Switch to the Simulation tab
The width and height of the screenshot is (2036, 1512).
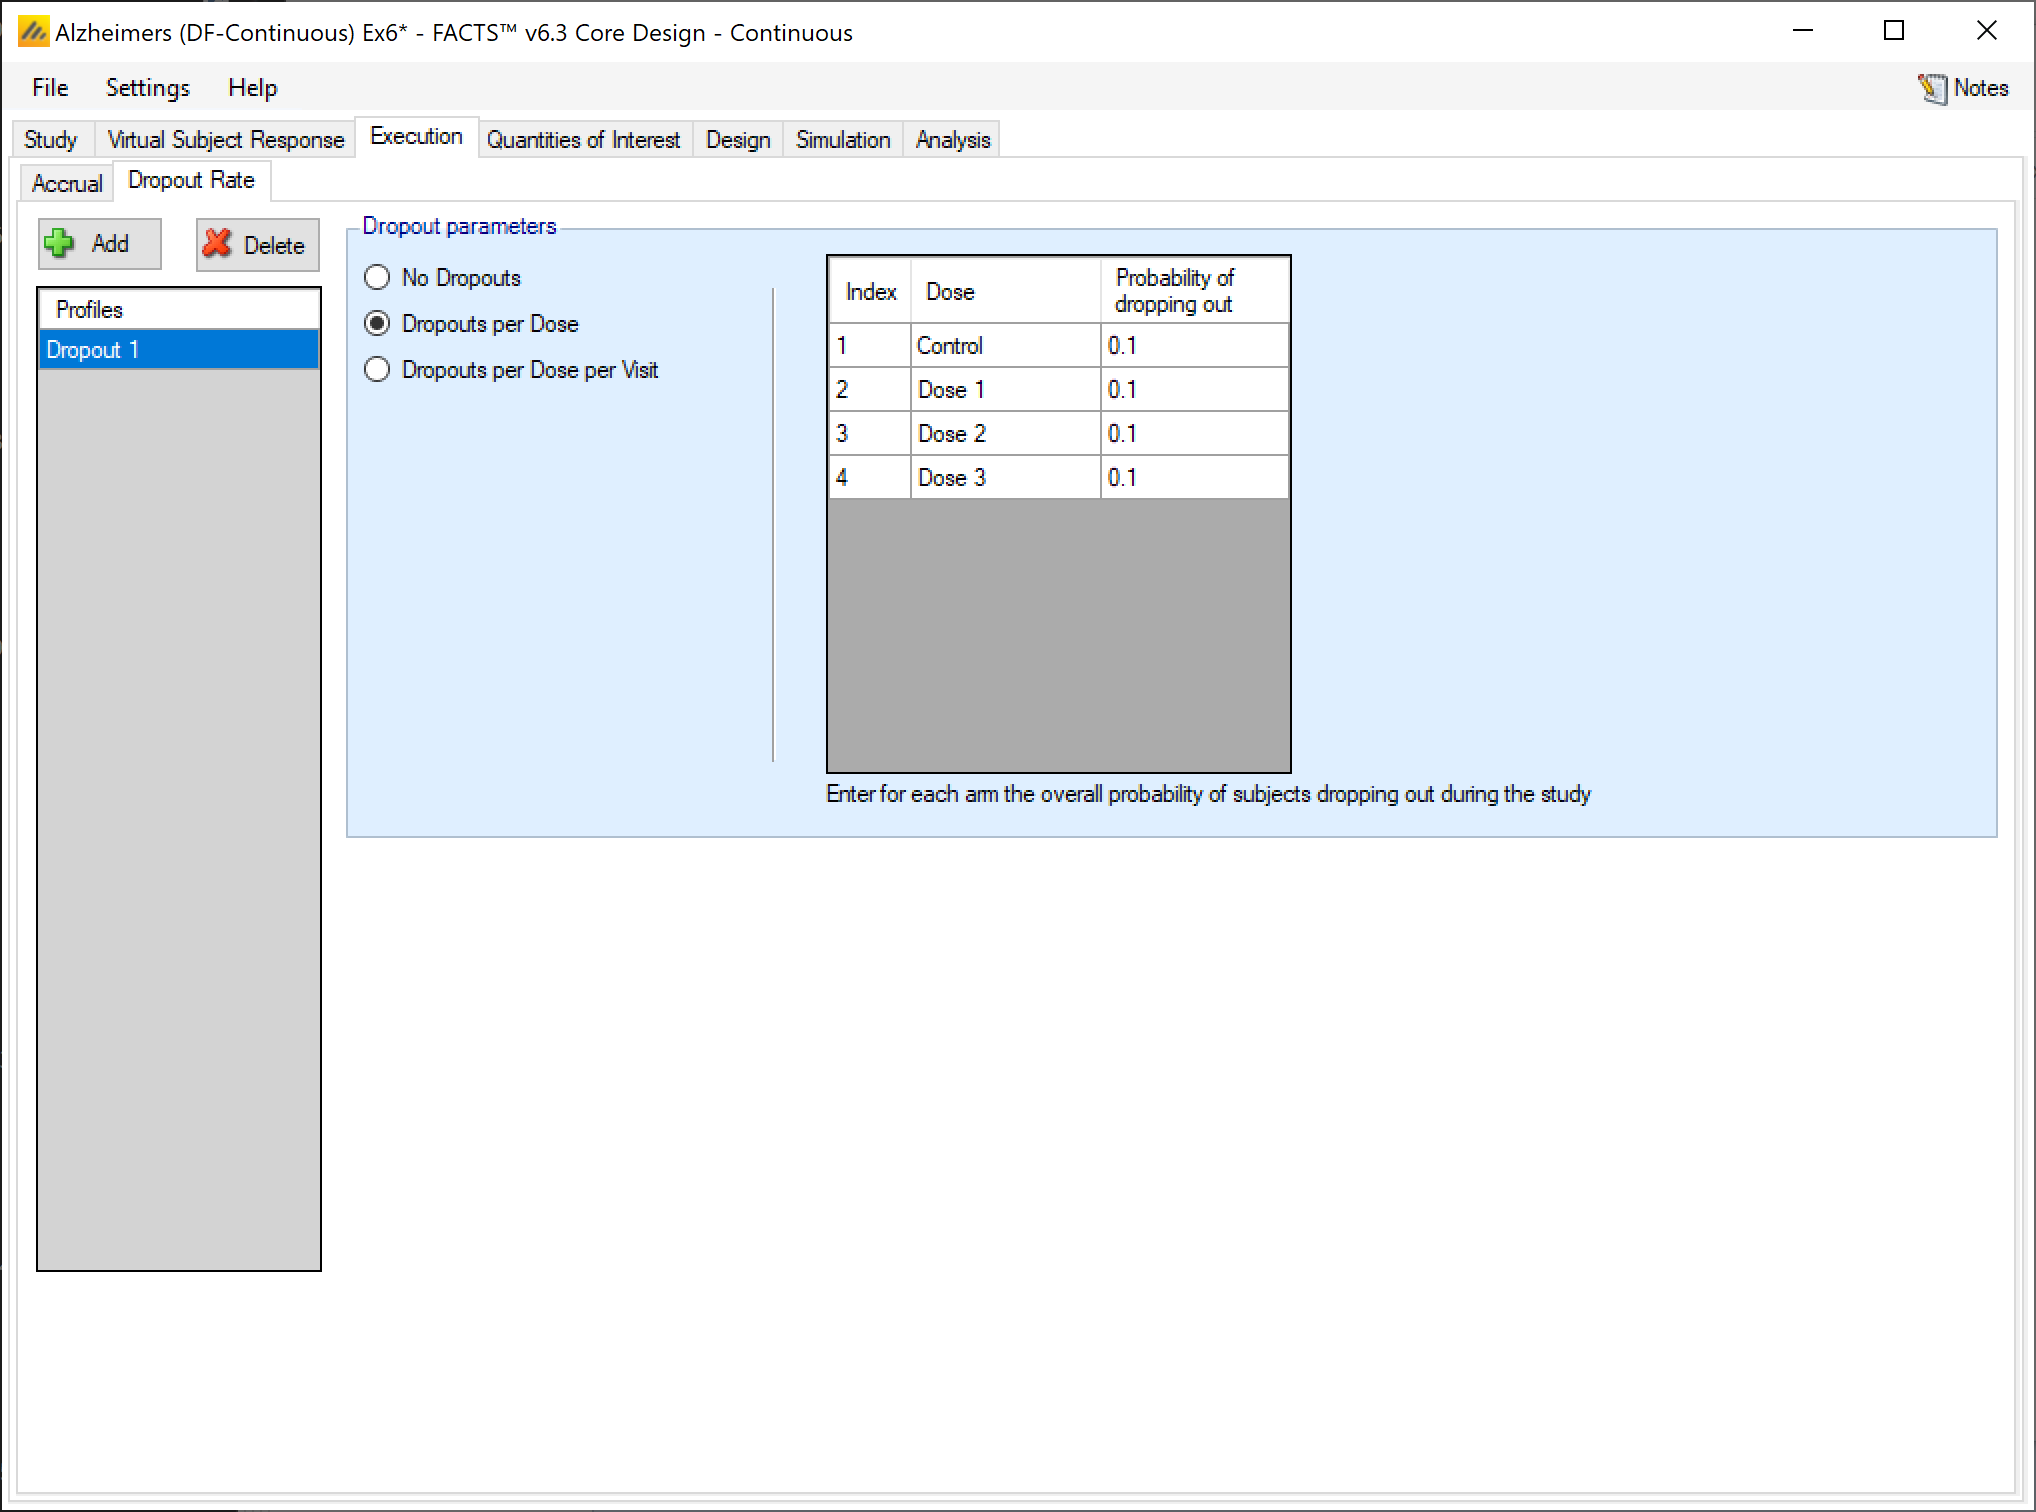tap(842, 139)
